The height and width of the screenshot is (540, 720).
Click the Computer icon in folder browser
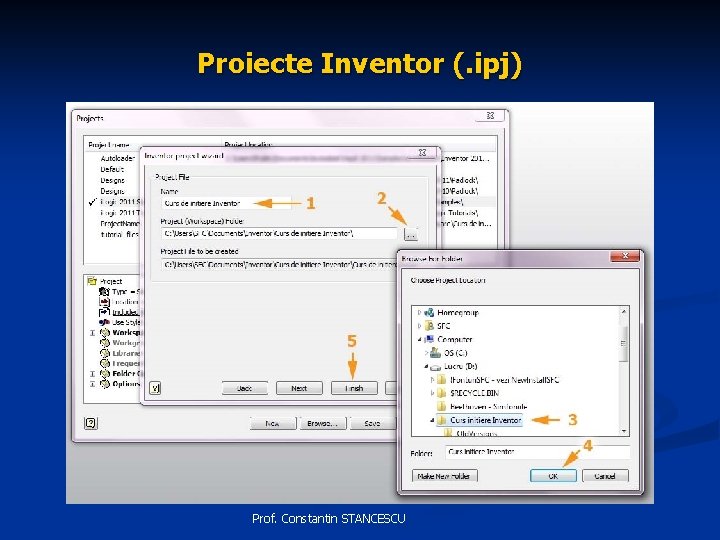429,339
